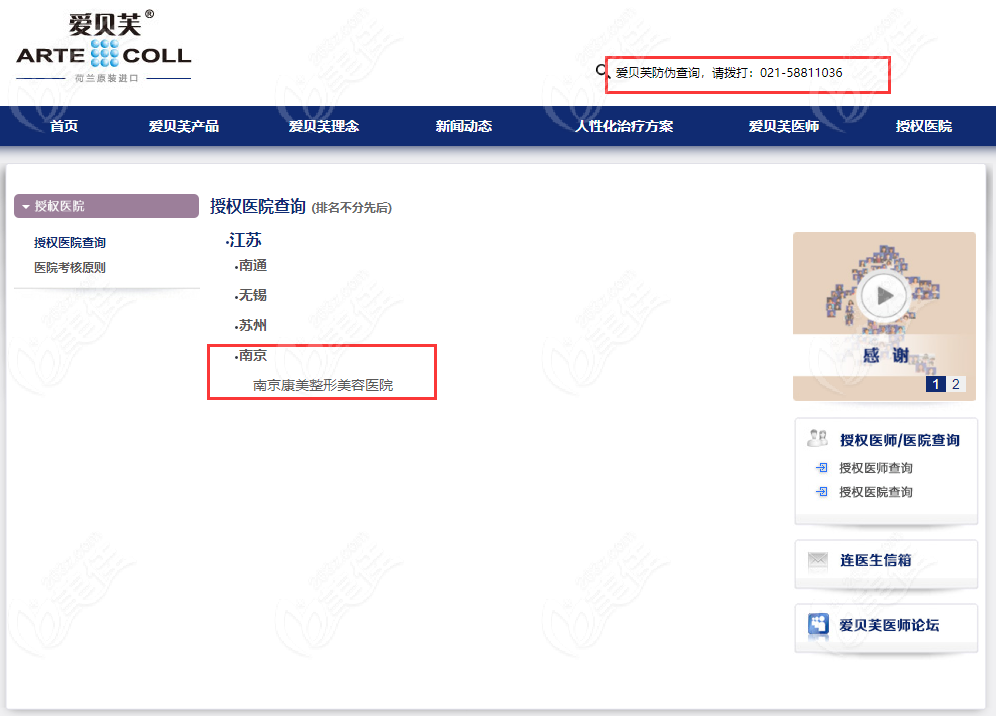This screenshot has height=716, width=996.
Task: Collapse the 授权医院 sidebar header
Action: [106, 206]
